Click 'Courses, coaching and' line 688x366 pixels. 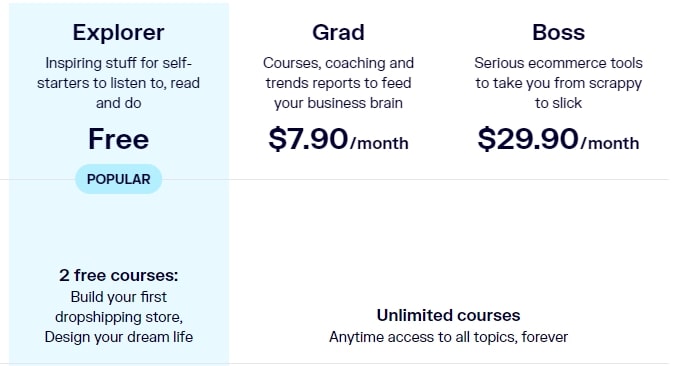tap(338, 63)
